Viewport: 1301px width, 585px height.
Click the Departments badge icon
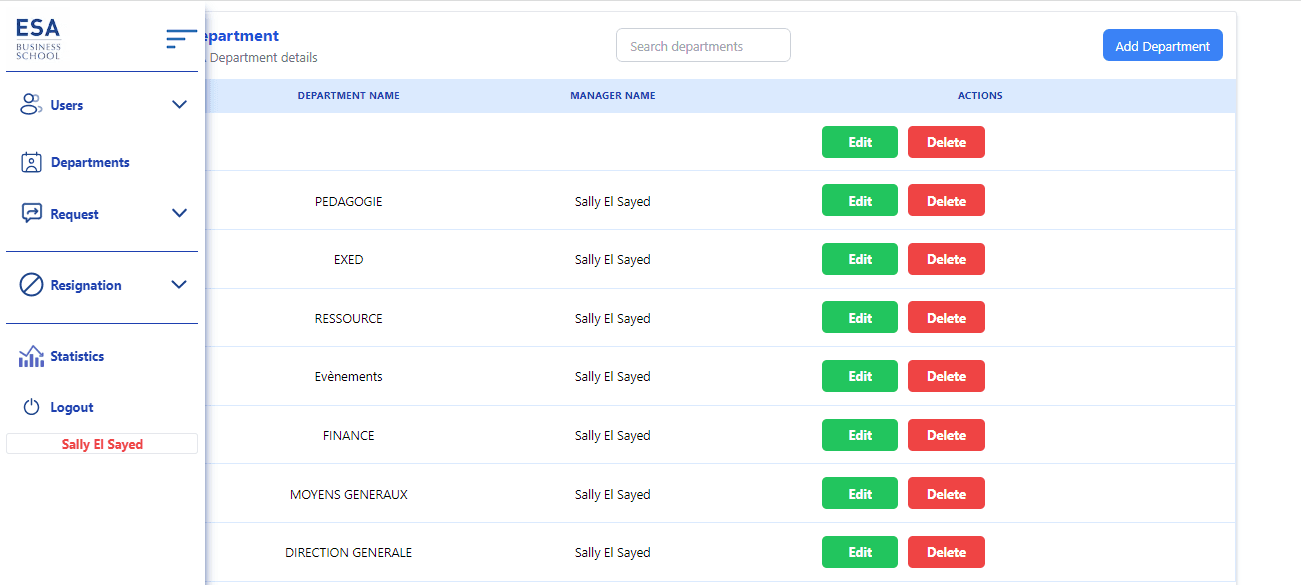tap(30, 161)
